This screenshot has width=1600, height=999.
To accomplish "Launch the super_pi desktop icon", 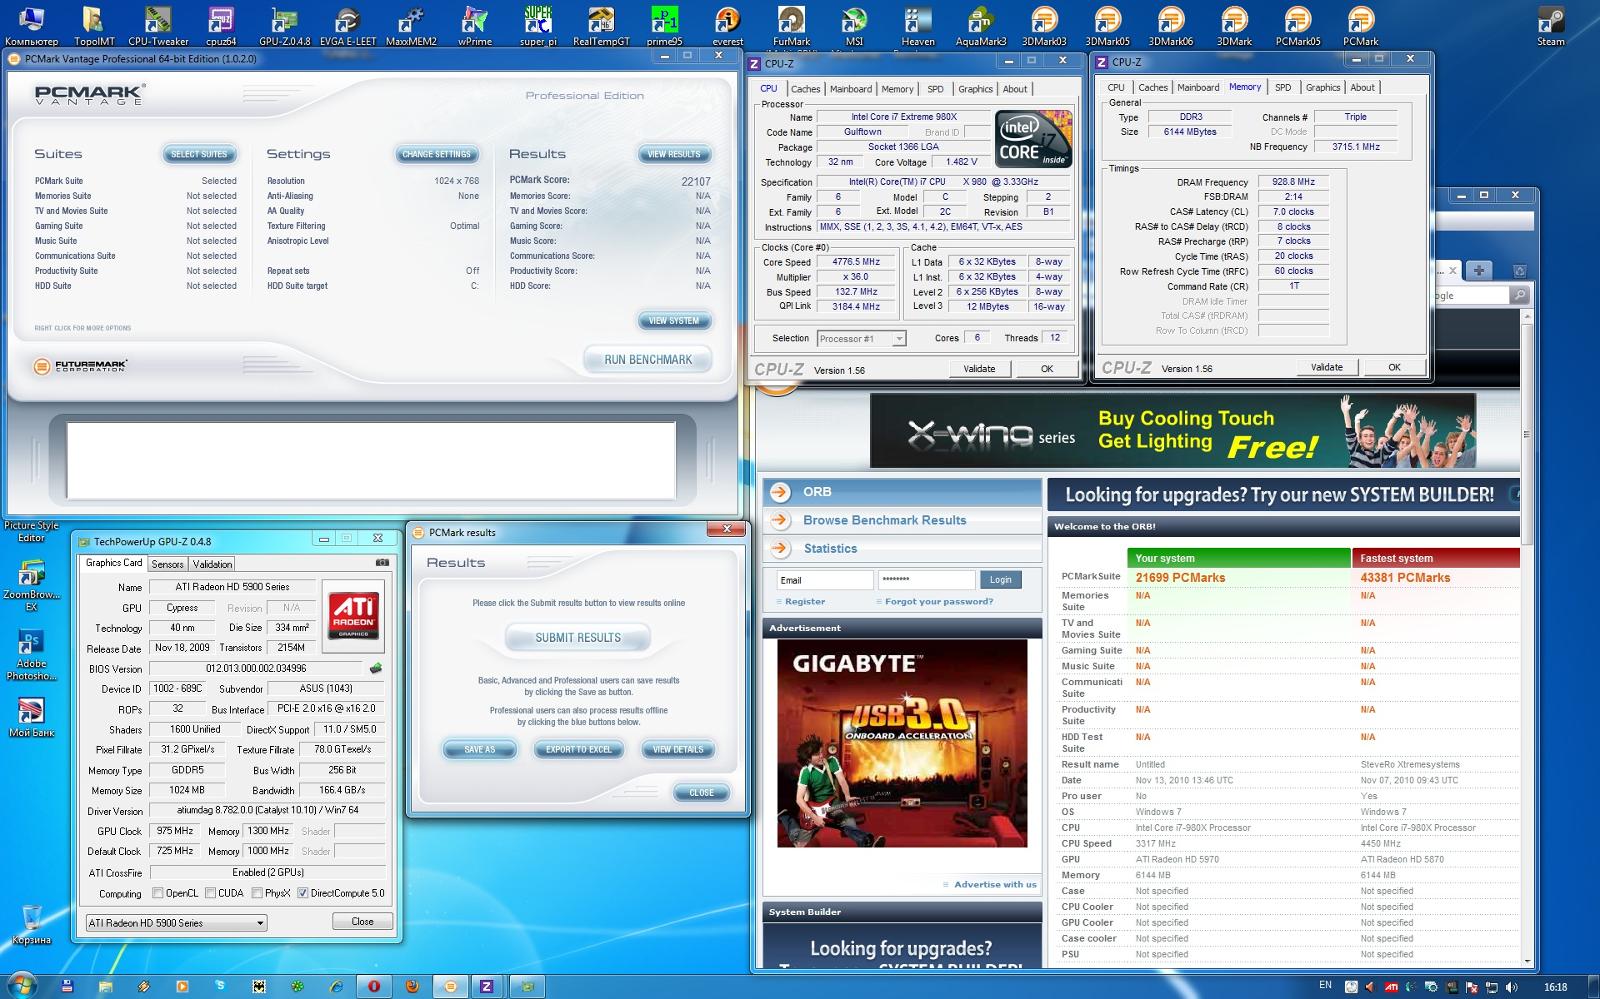I will click(x=538, y=26).
